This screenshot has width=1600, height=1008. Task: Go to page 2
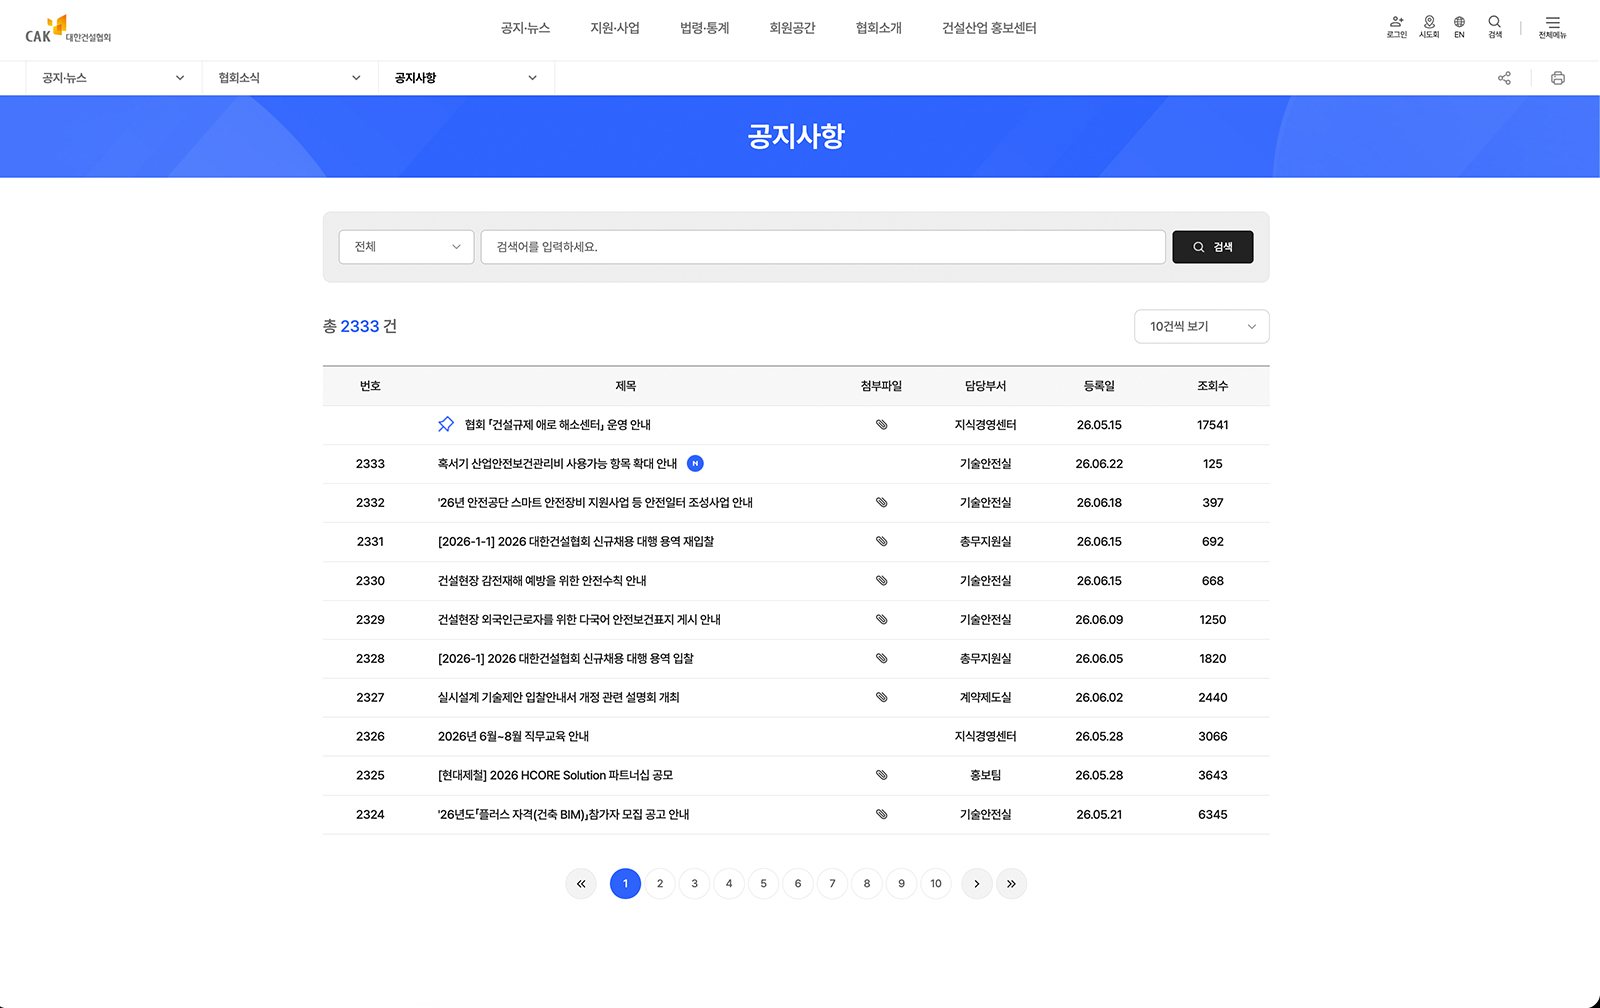660,884
